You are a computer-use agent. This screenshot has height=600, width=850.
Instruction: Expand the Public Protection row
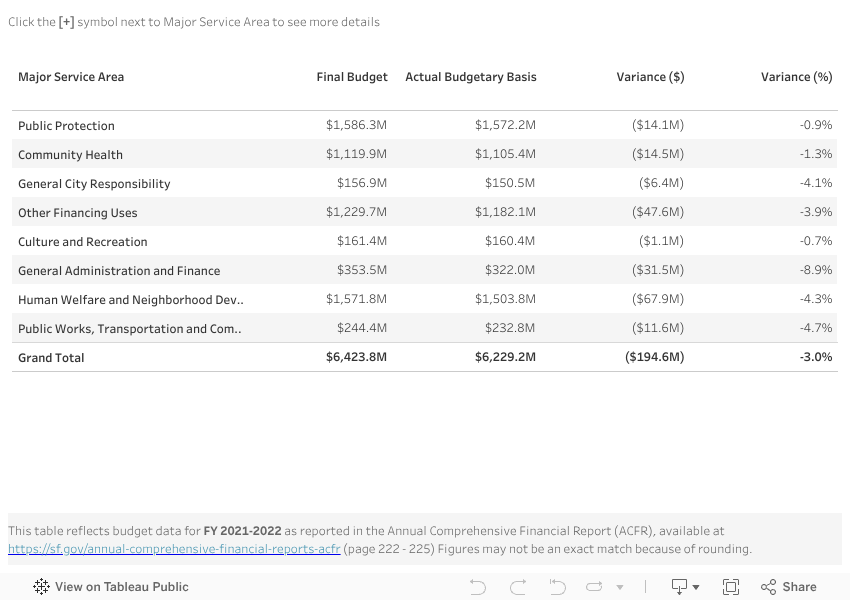point(66,126)
